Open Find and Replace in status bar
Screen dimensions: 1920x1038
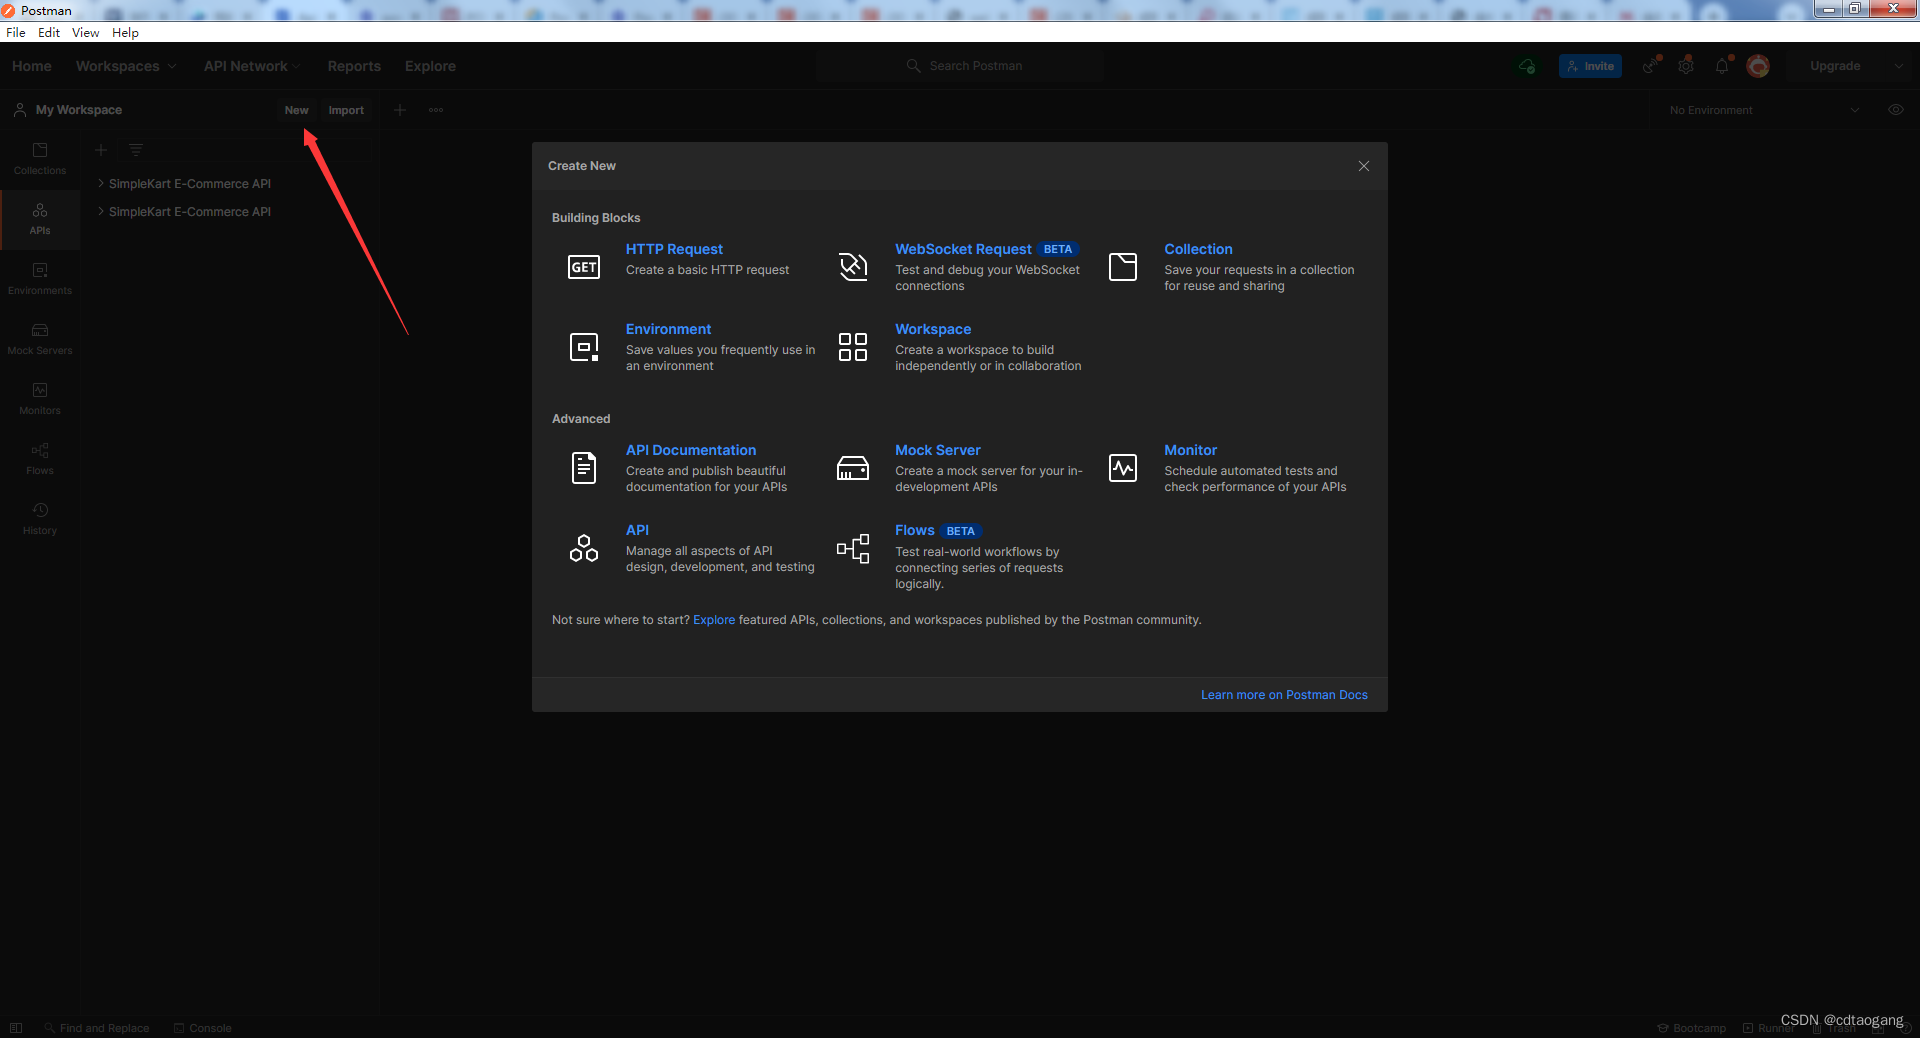coord(97,1028)
